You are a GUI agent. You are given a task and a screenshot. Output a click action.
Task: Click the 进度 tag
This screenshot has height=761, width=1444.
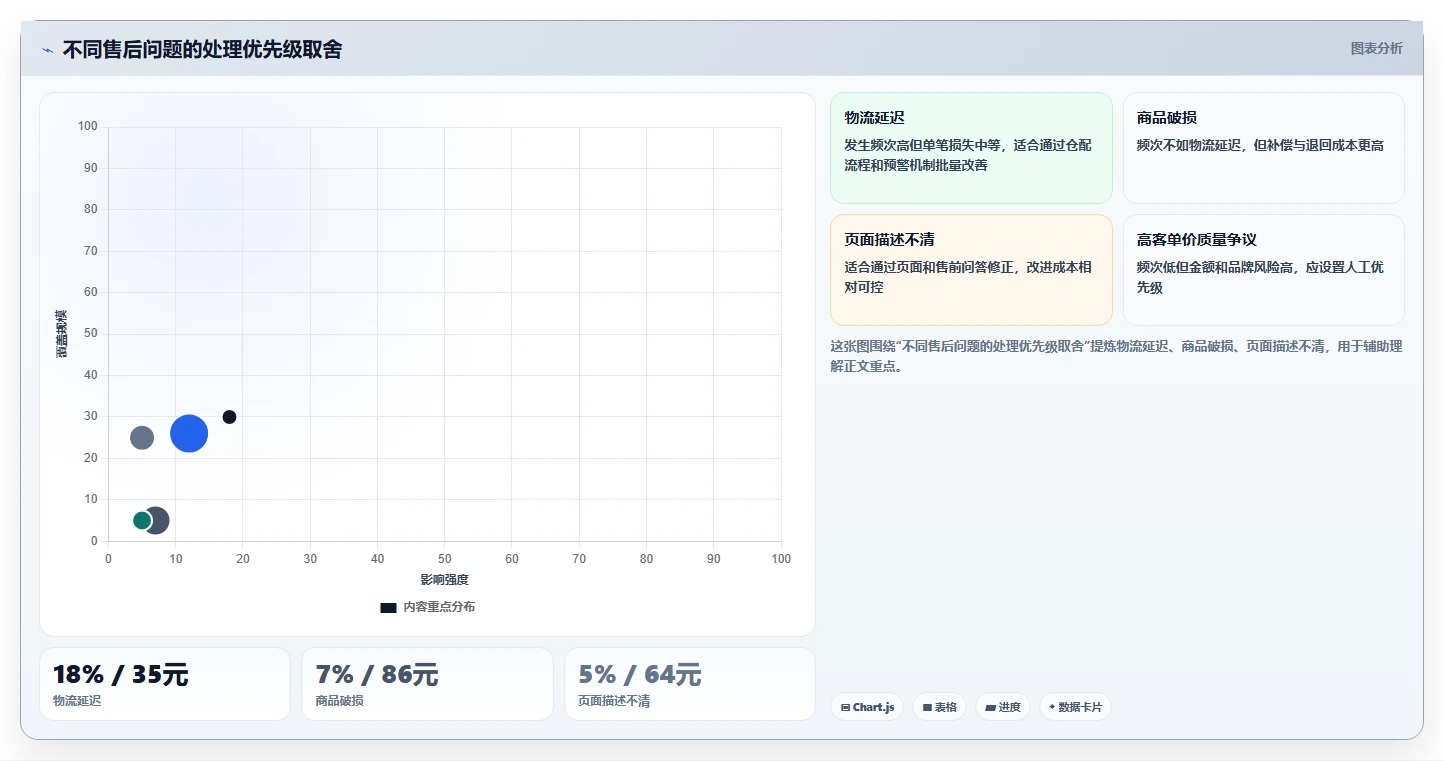1003,707
